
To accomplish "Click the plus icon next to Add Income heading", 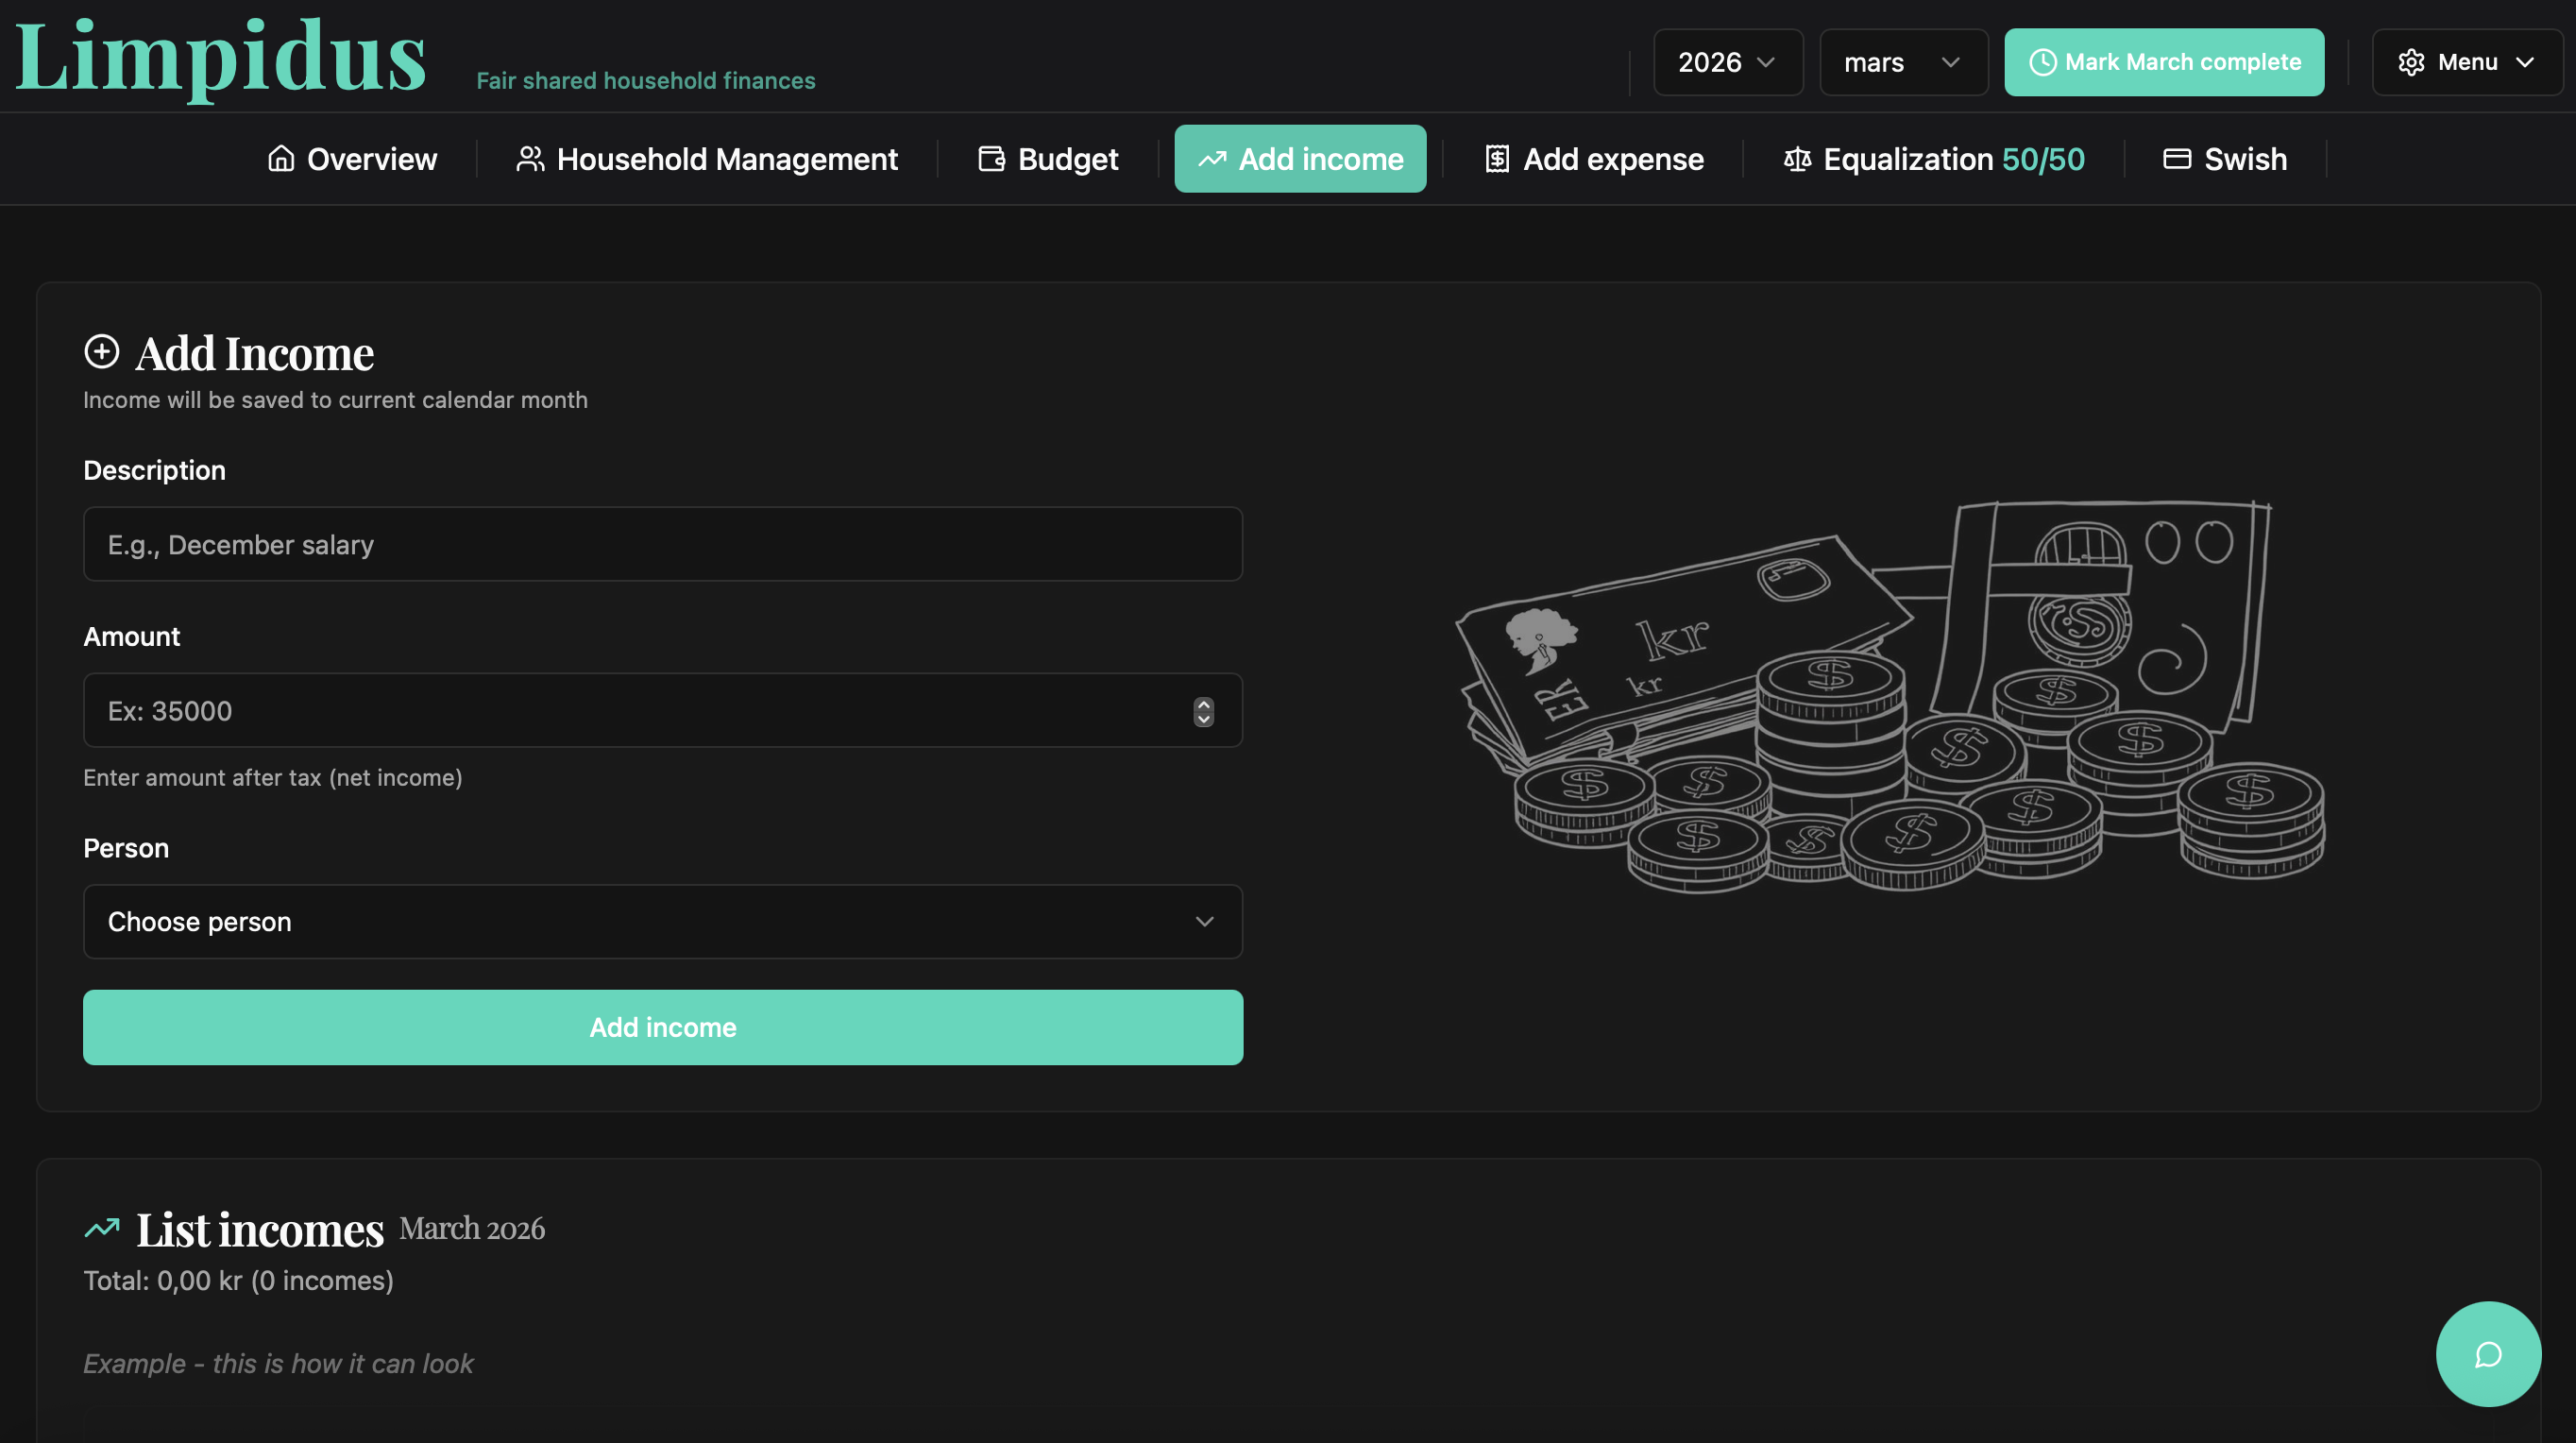I will pos(101,351).
